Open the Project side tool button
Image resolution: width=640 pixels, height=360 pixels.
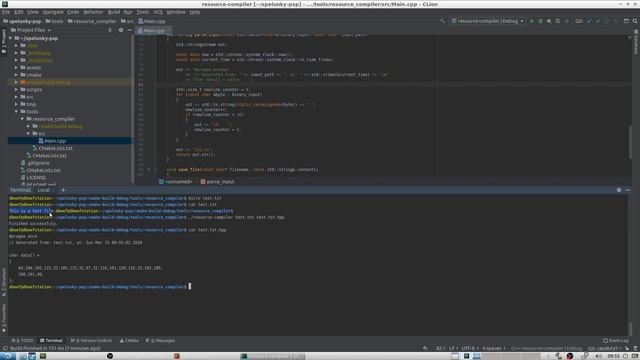(4, 41)
